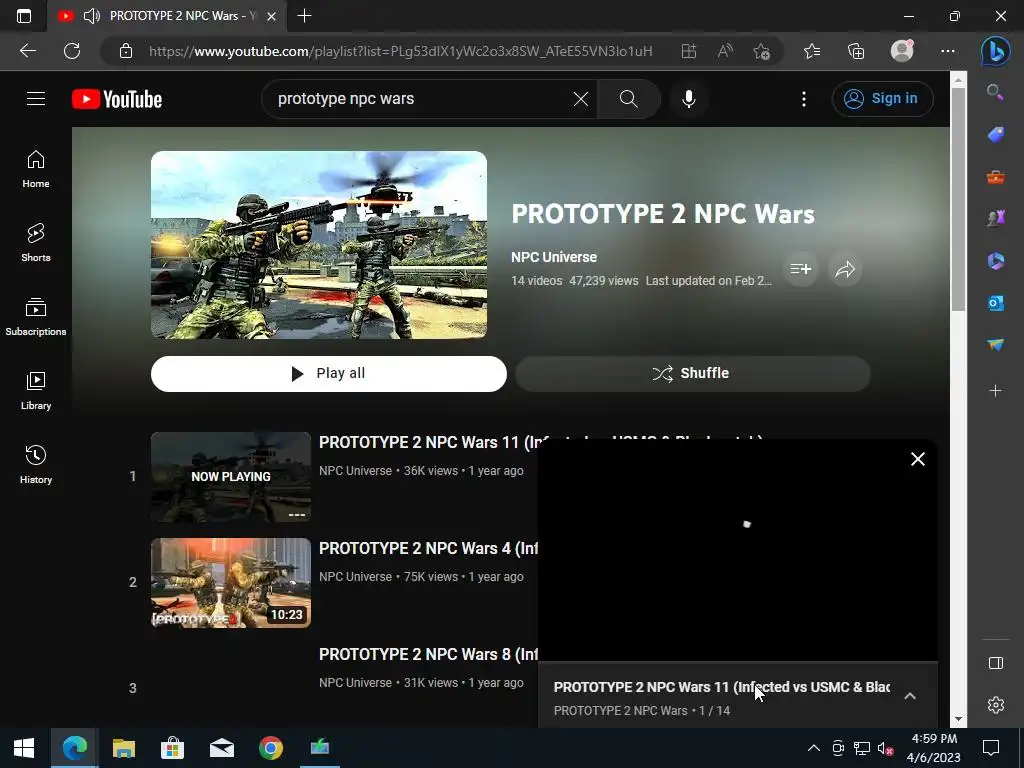Save playlist with the add-to-library icon
Viewport: 1024px width, 768px height.
(800, 269)
